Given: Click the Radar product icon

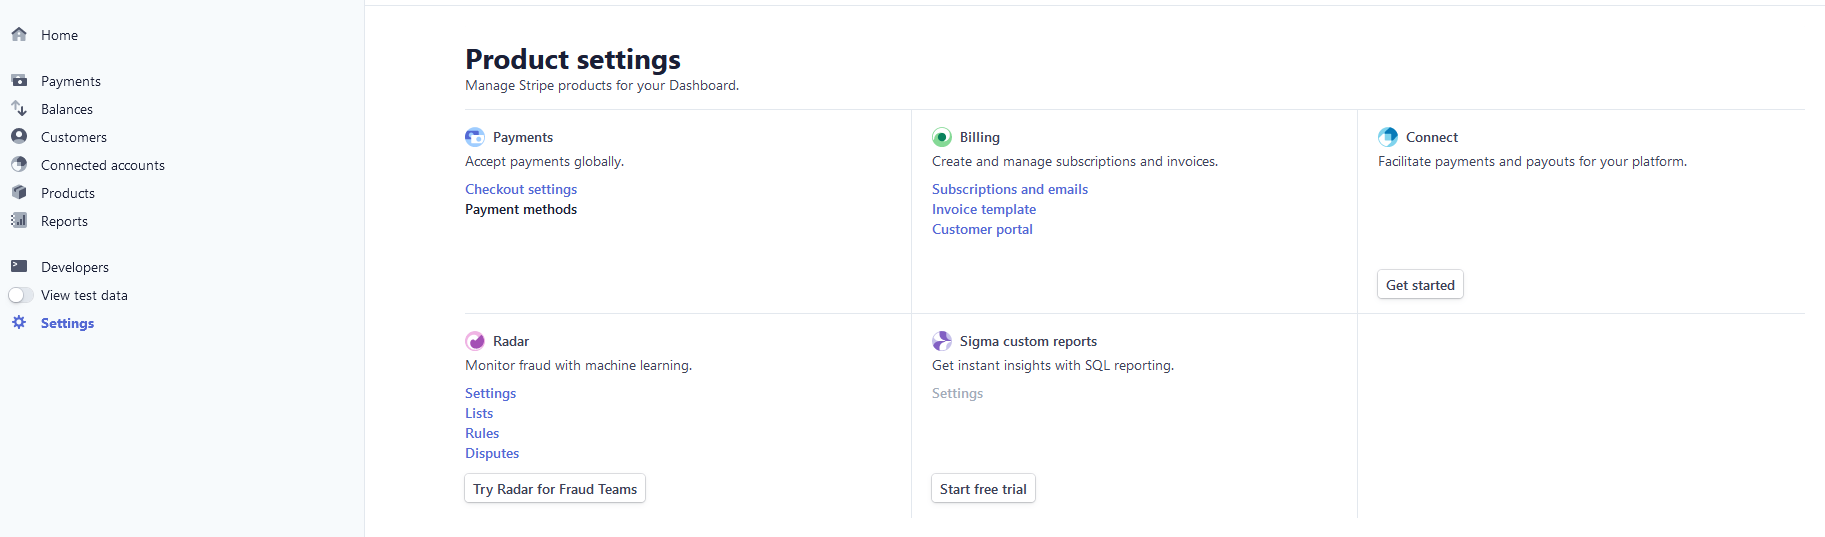Looking at the screenshot, I should tap(475, 341).
